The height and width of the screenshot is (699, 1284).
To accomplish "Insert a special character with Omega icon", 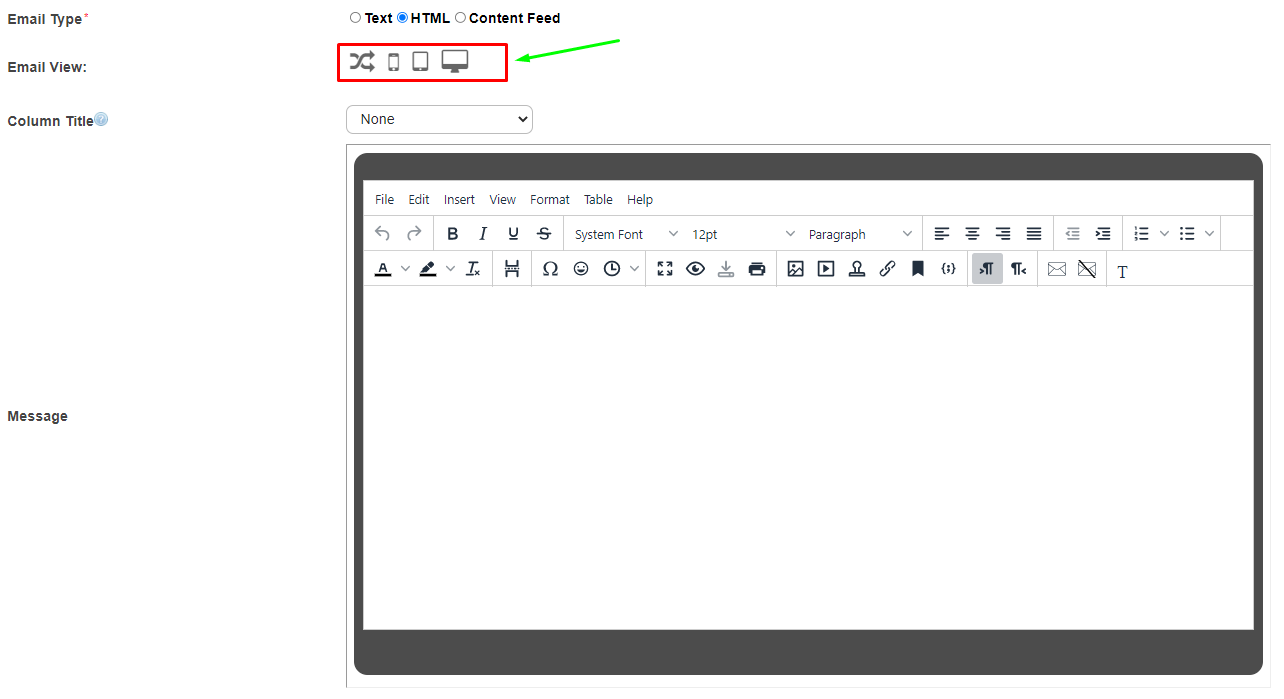I will [x=550, y=269].
